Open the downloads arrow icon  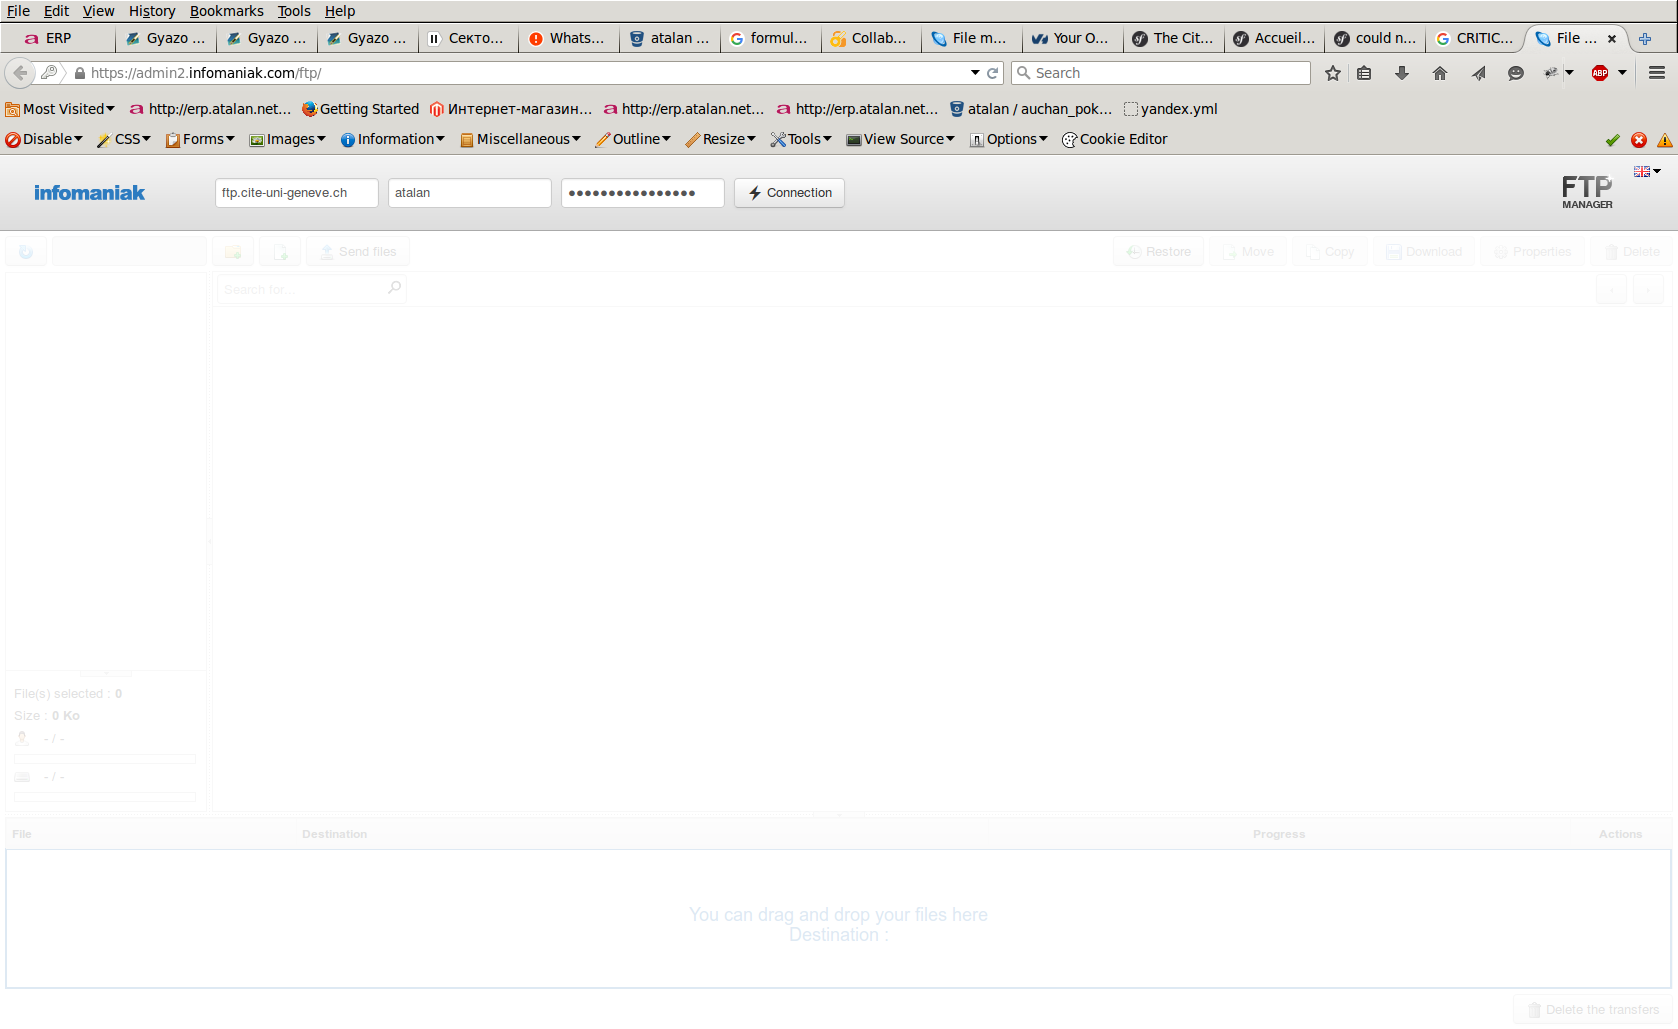point(1402,73)
